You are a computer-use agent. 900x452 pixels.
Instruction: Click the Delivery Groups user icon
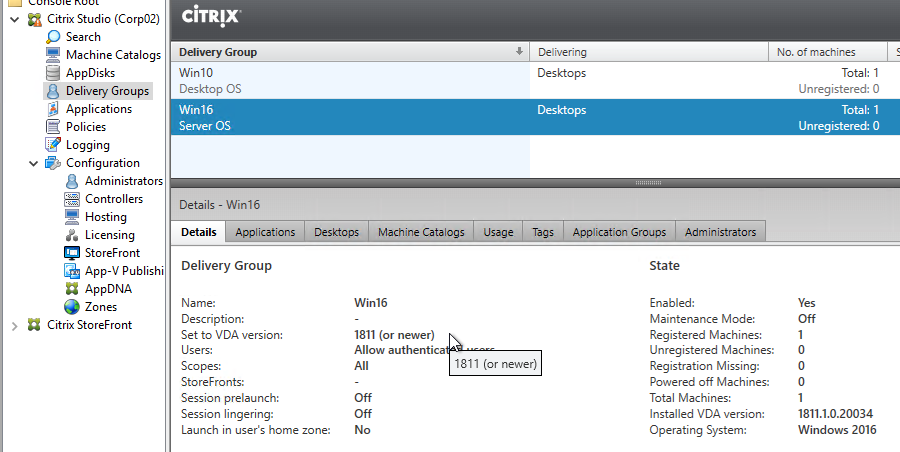coord(53,91)
